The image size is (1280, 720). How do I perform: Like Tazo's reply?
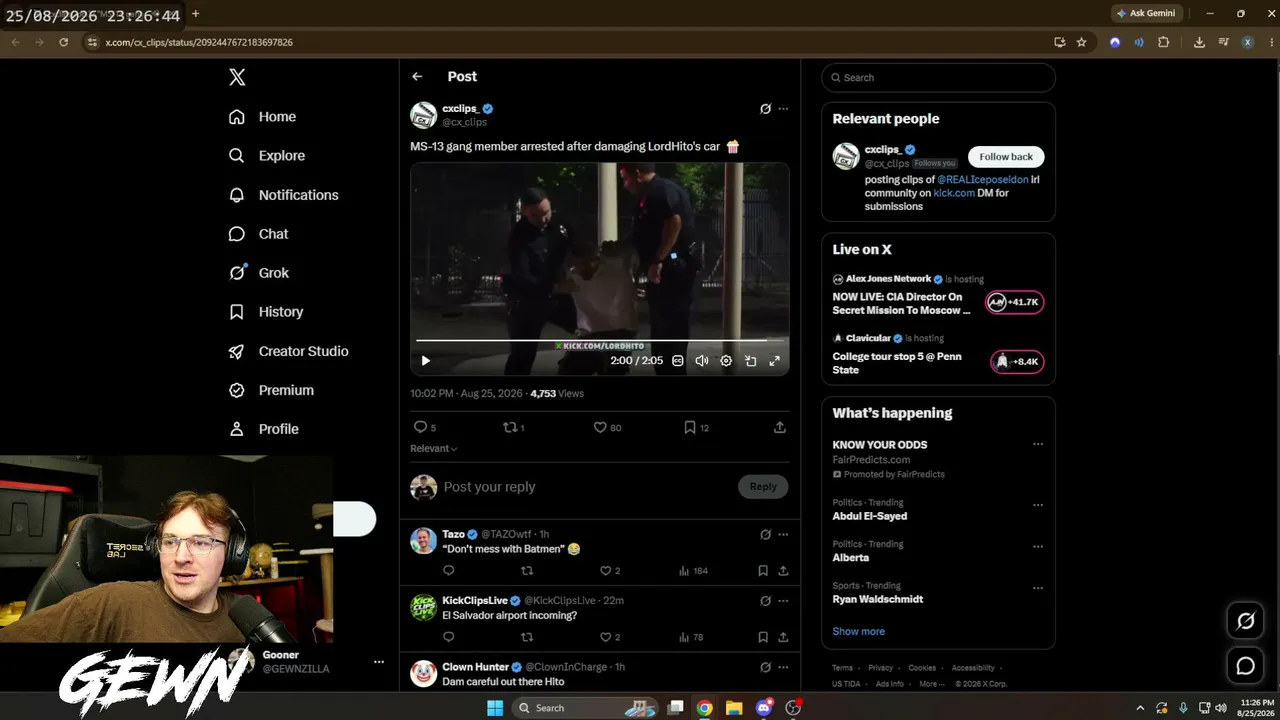click(x=605, y=571)
